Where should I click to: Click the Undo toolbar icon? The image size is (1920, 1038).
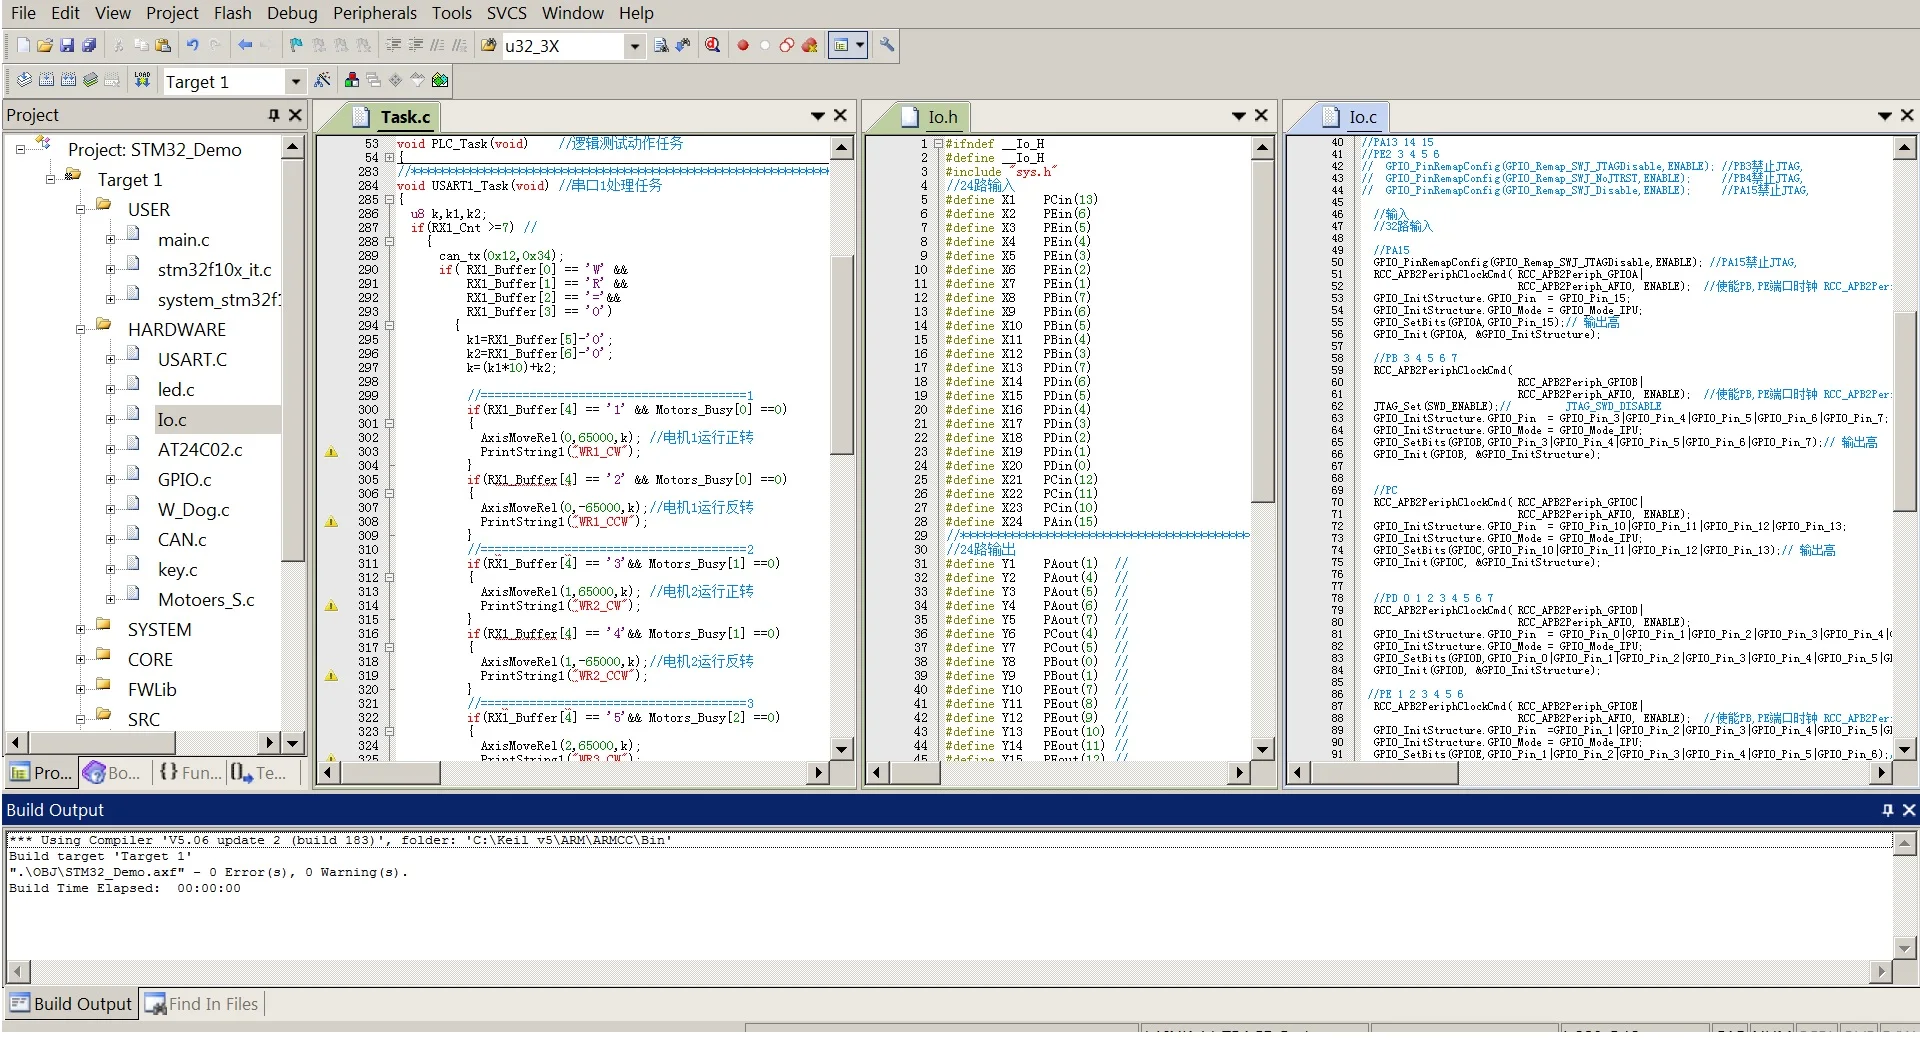pyautogui.click(x=192, y=45)
